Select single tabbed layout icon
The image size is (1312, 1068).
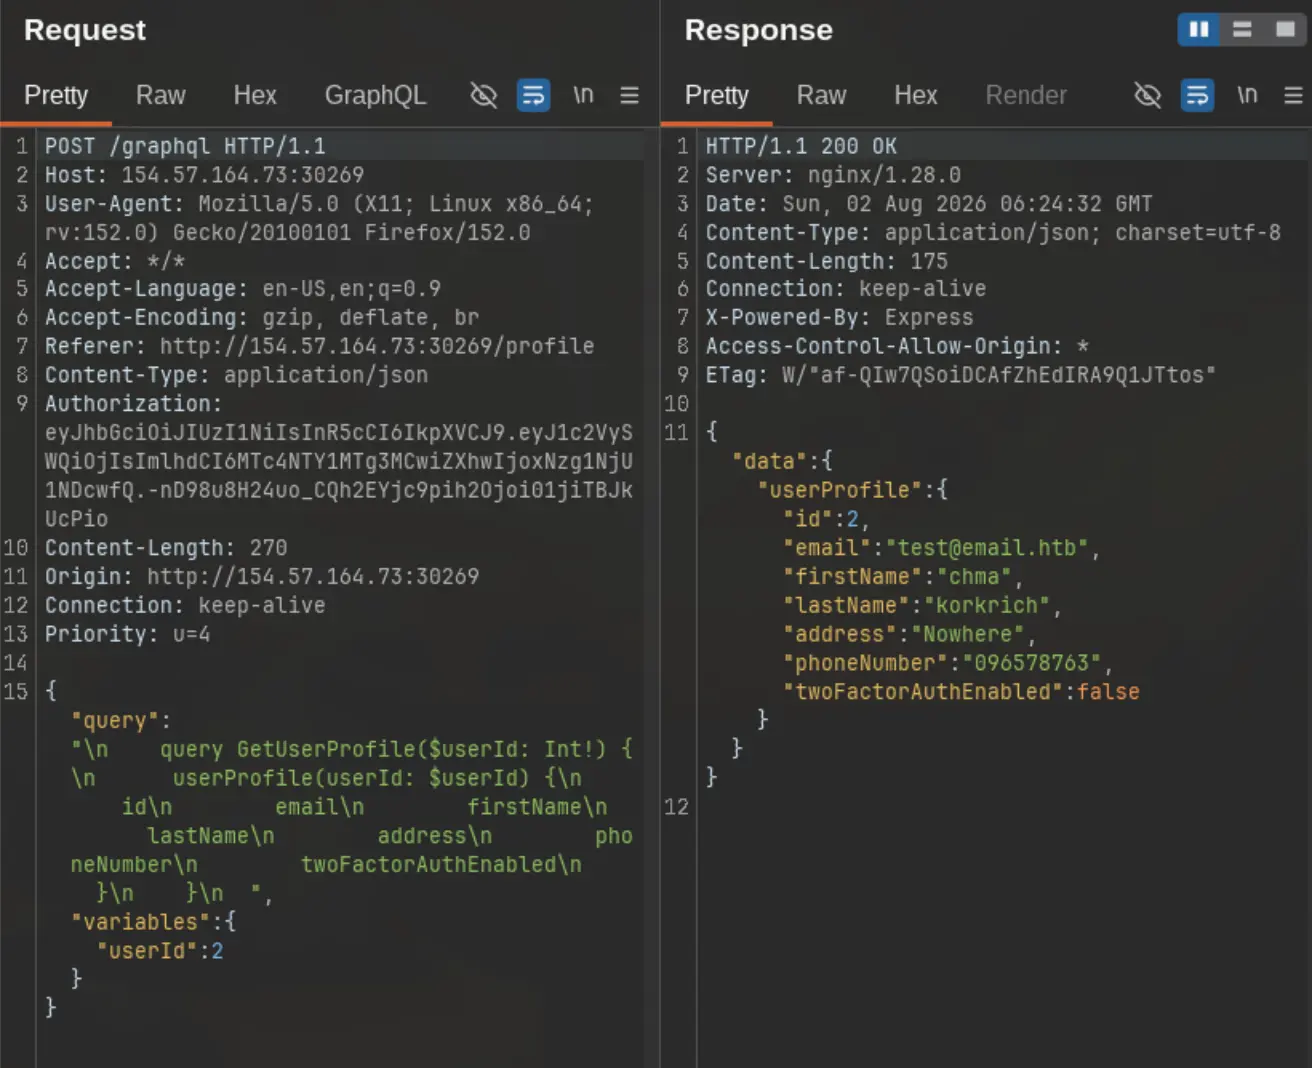pos(1285,29)
